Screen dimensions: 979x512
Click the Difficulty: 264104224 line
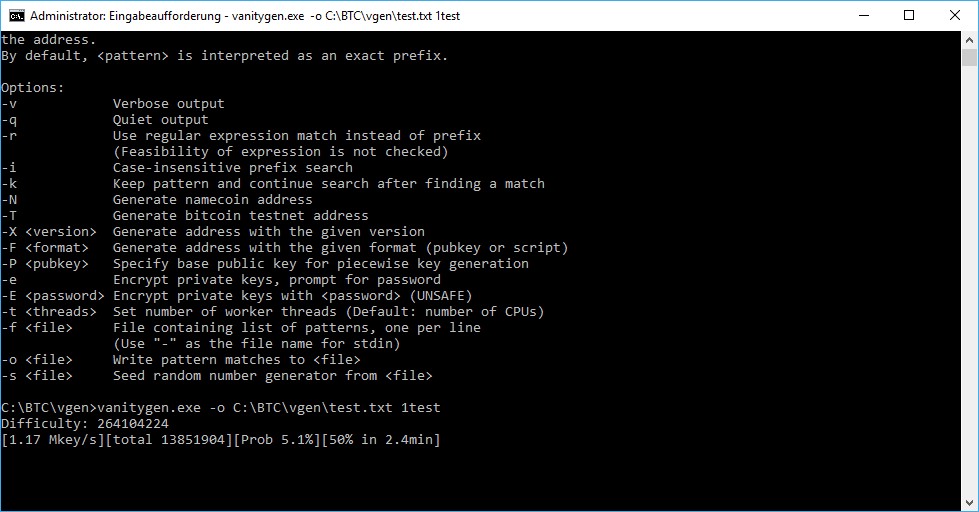click(85, 424)
